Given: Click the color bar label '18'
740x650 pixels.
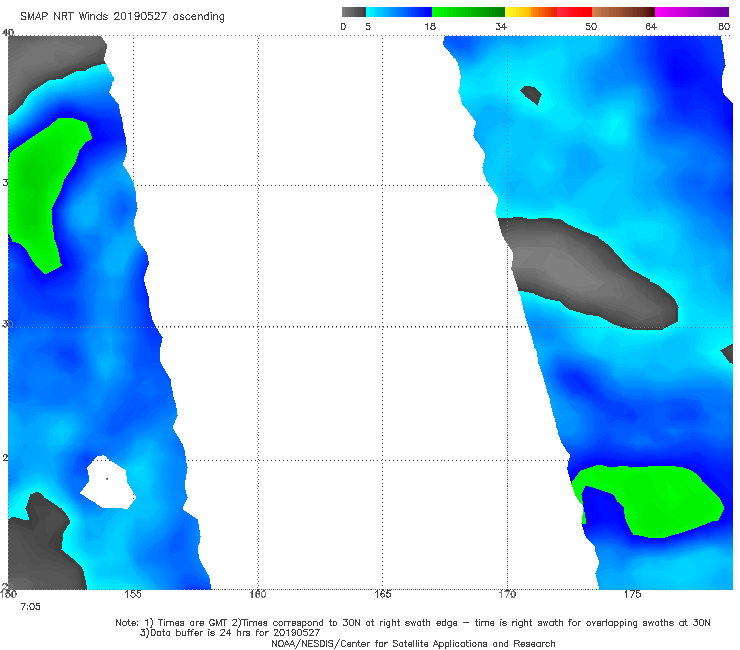Looking at the screenshot, I should [x=430, y=27].
